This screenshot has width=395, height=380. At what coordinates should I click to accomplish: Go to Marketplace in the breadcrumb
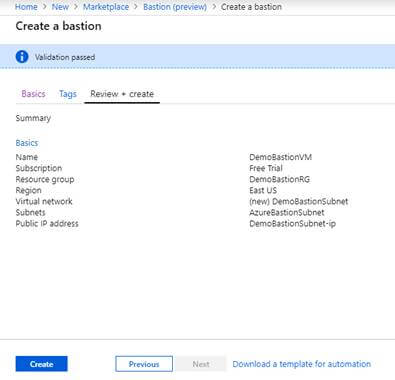[106, 7]
